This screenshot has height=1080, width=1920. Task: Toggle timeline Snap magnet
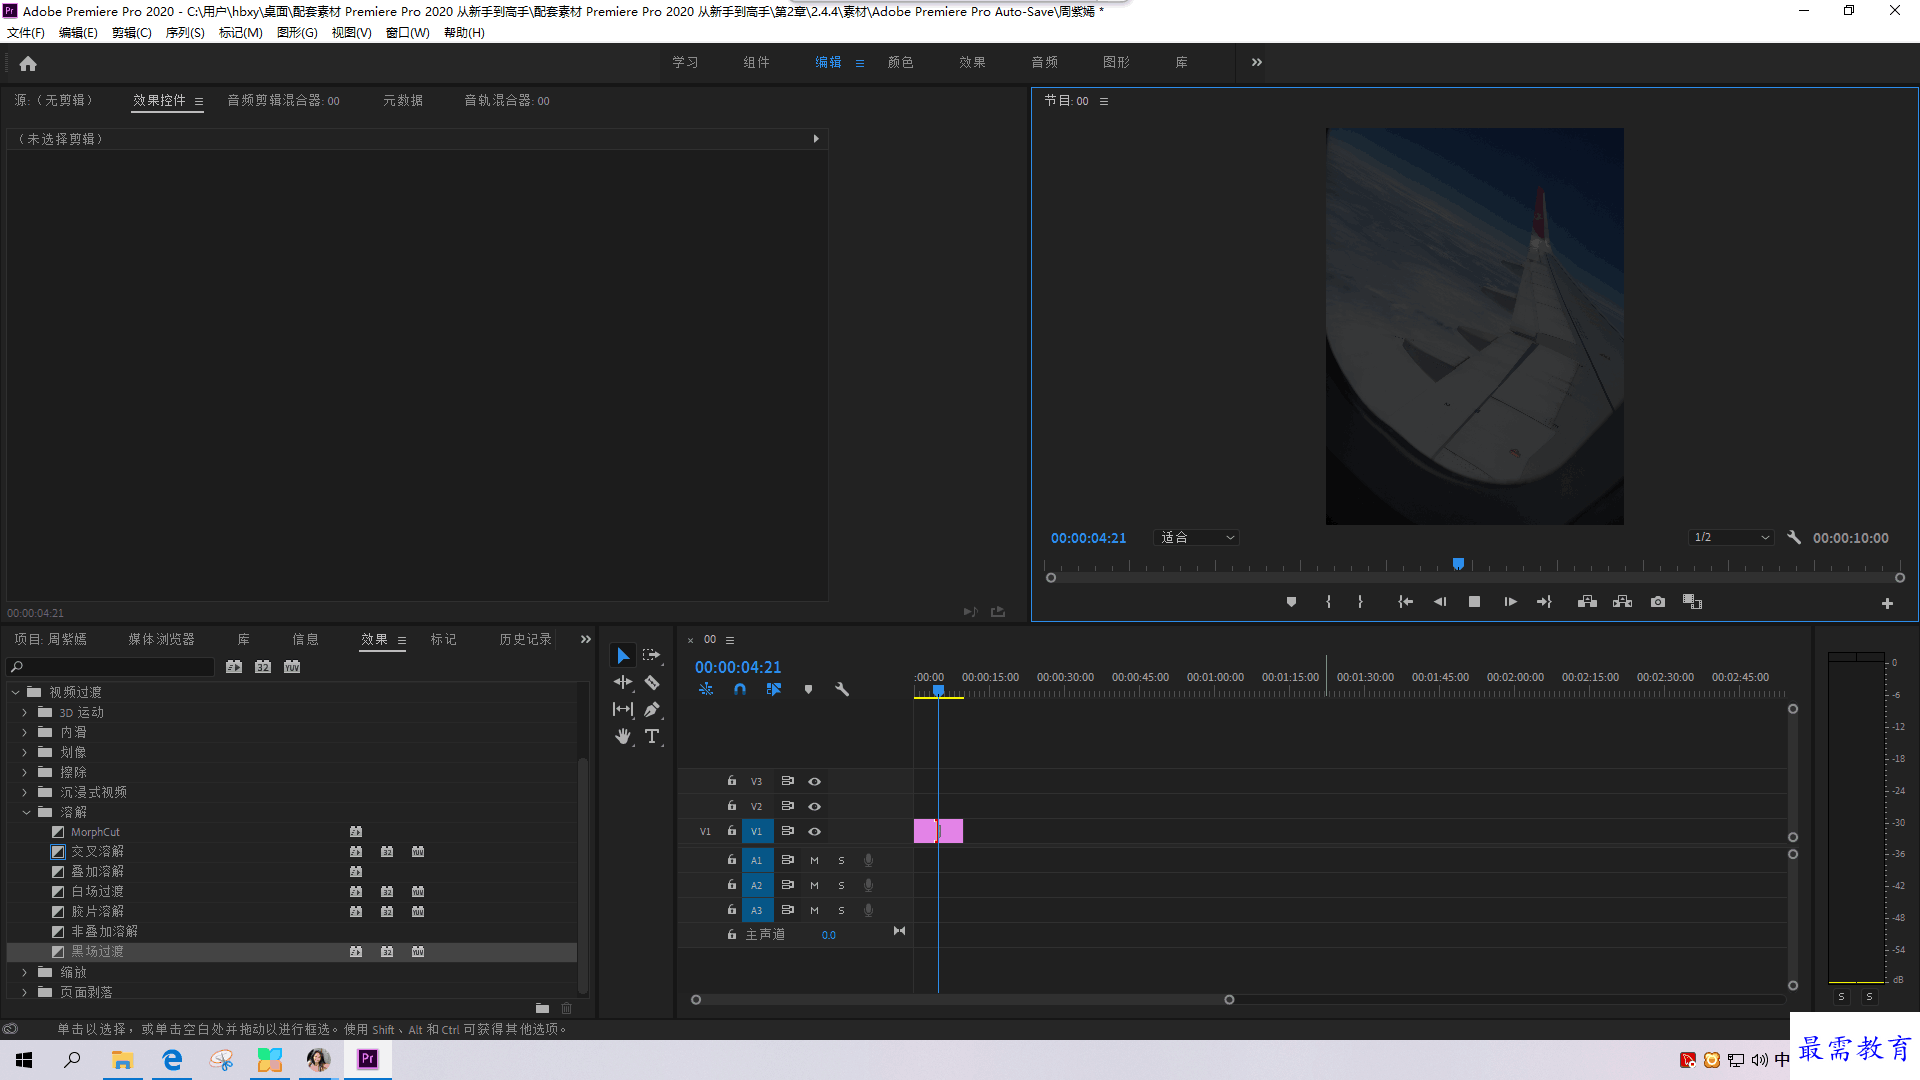[740, 689]
